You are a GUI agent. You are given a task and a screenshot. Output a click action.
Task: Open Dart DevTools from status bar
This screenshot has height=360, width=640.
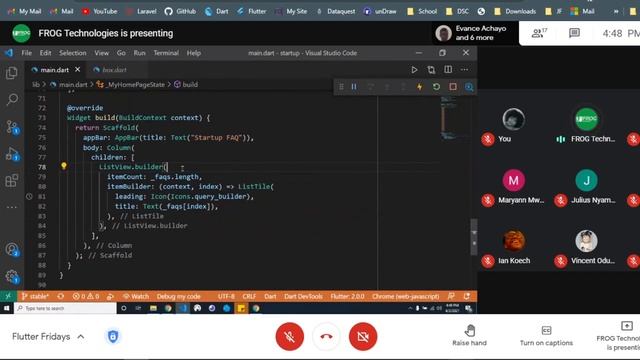click(x=303, y=296)
